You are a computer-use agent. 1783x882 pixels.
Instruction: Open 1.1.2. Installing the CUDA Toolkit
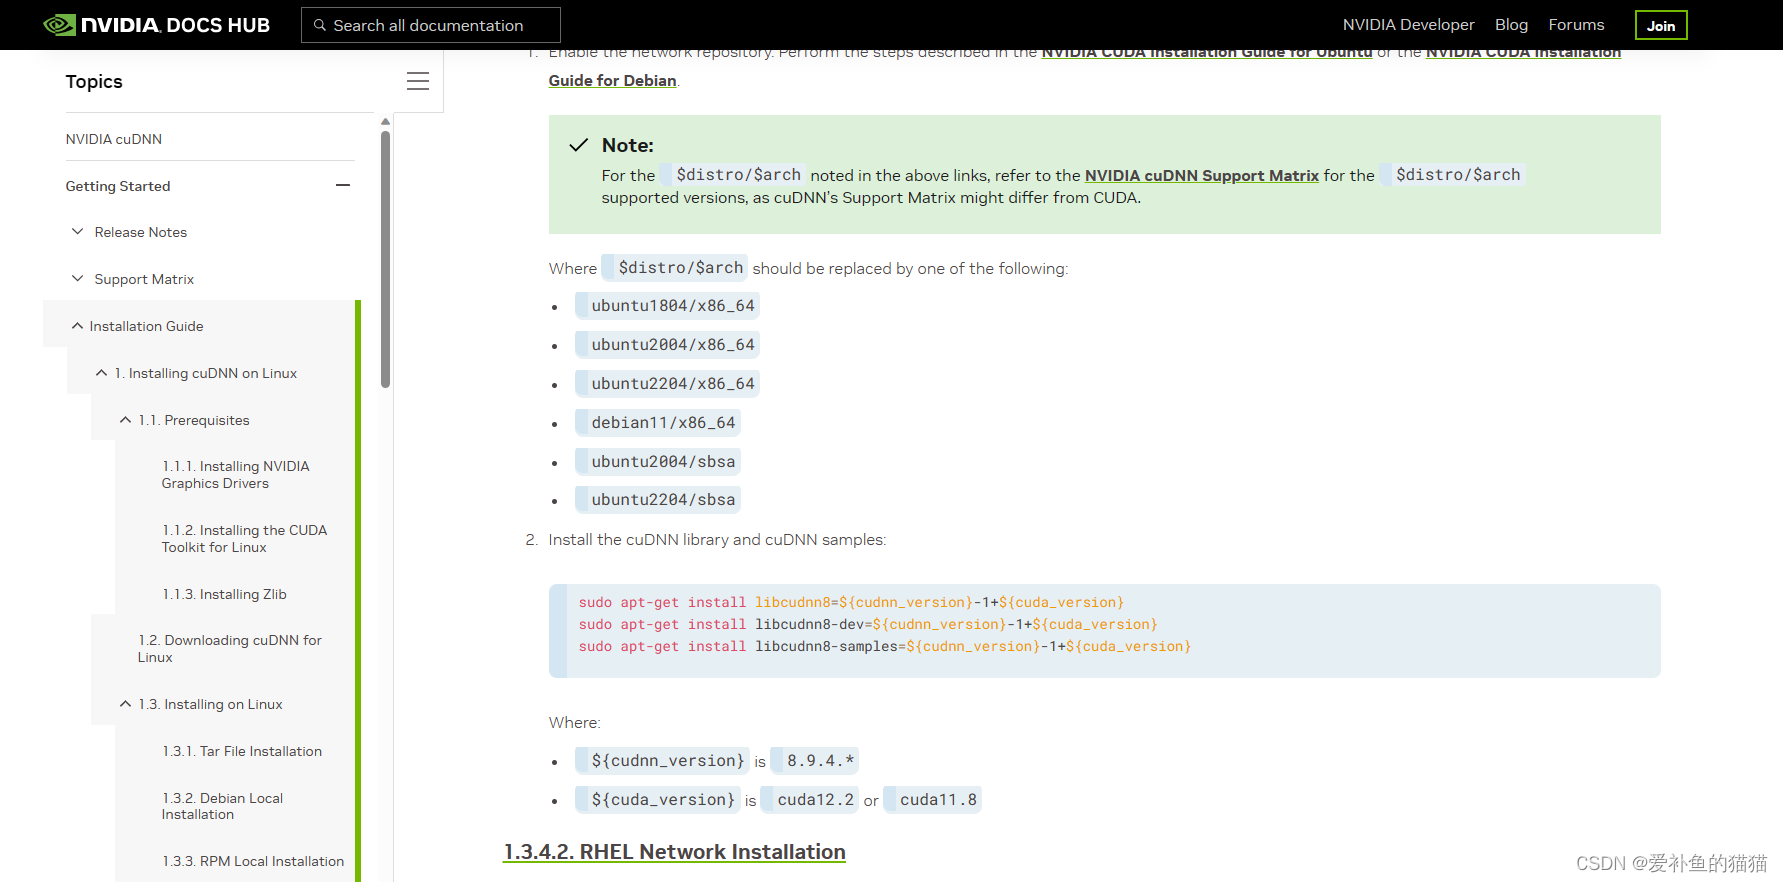tap(245, 538)
